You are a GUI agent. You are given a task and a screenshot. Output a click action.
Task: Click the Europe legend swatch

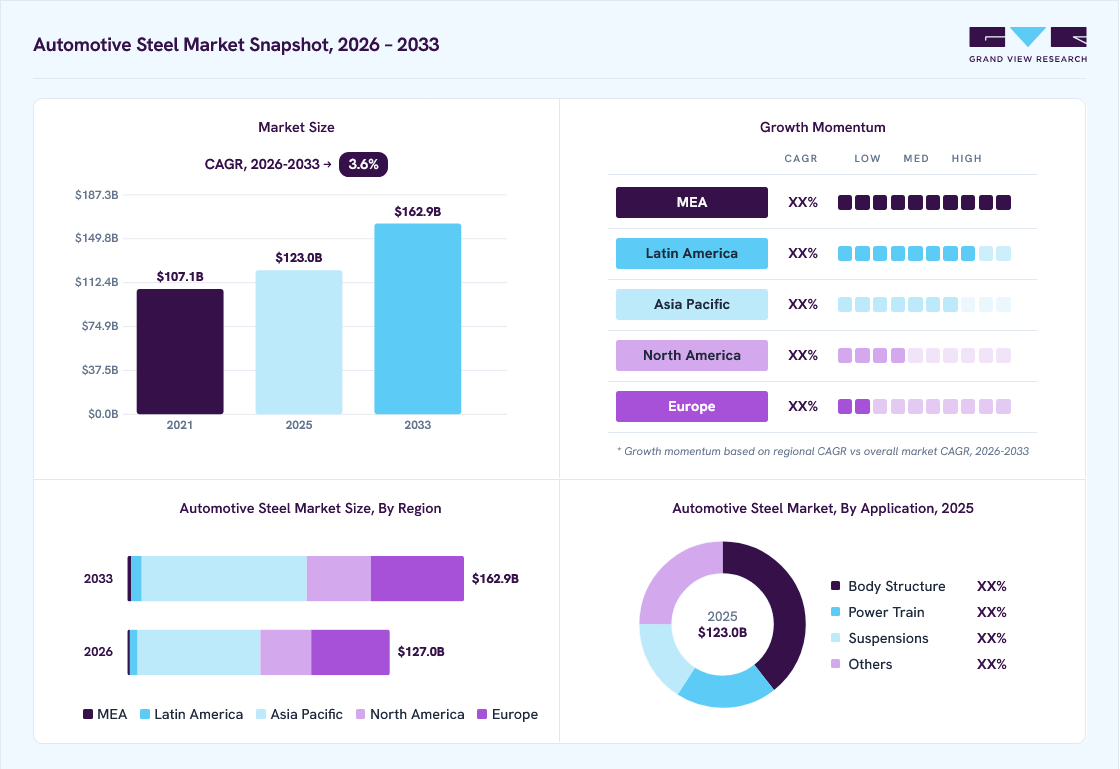point(482,714)
